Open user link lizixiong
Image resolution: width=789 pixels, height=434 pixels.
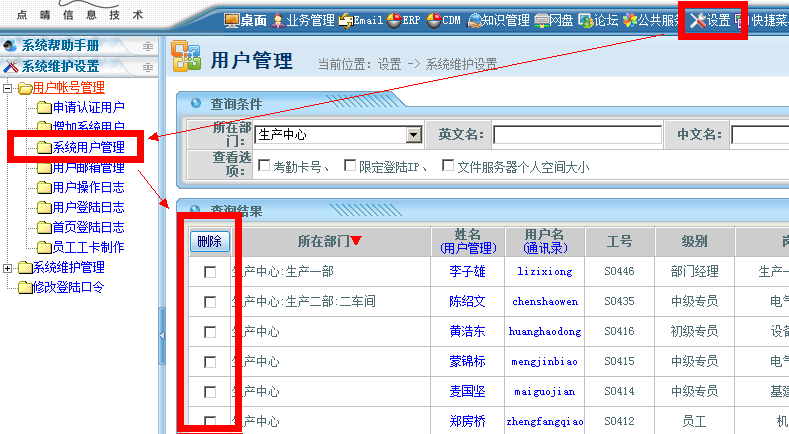coord(544,272)
